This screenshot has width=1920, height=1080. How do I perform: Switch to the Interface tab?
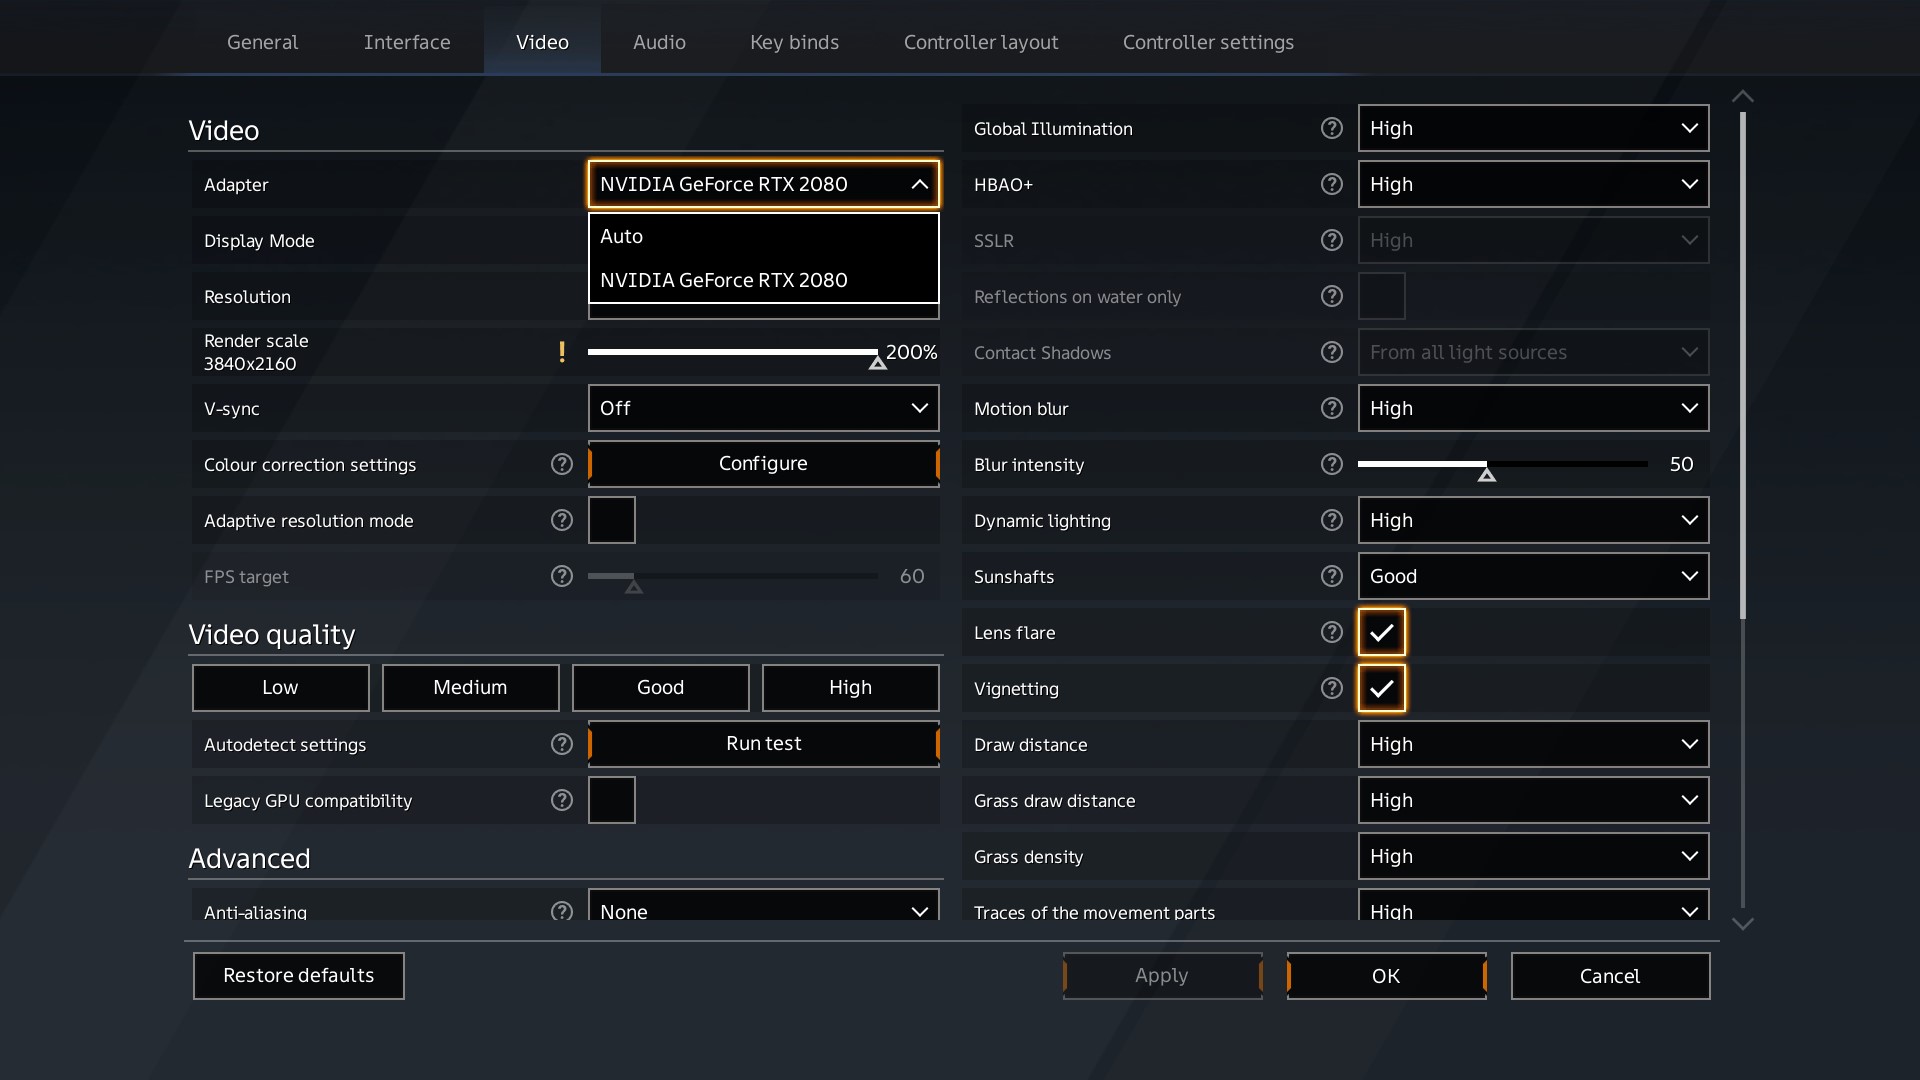pyautogui.click(x=407, y=42)
